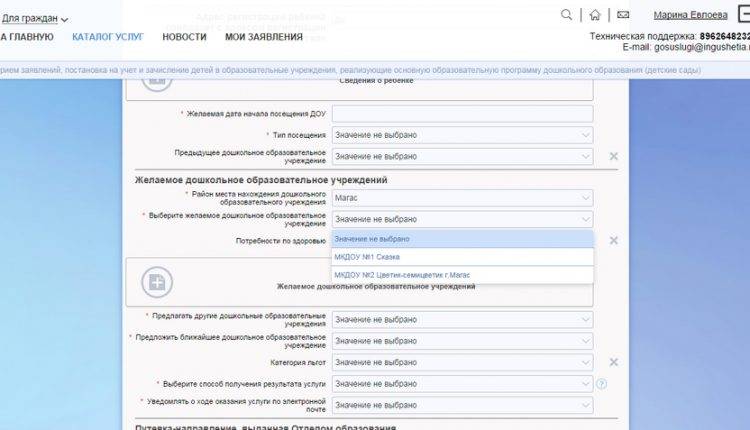Select 'МКДОУ №1 Сказка' from list
Viewport: 750px width, 430px height.
pos(367,257)
